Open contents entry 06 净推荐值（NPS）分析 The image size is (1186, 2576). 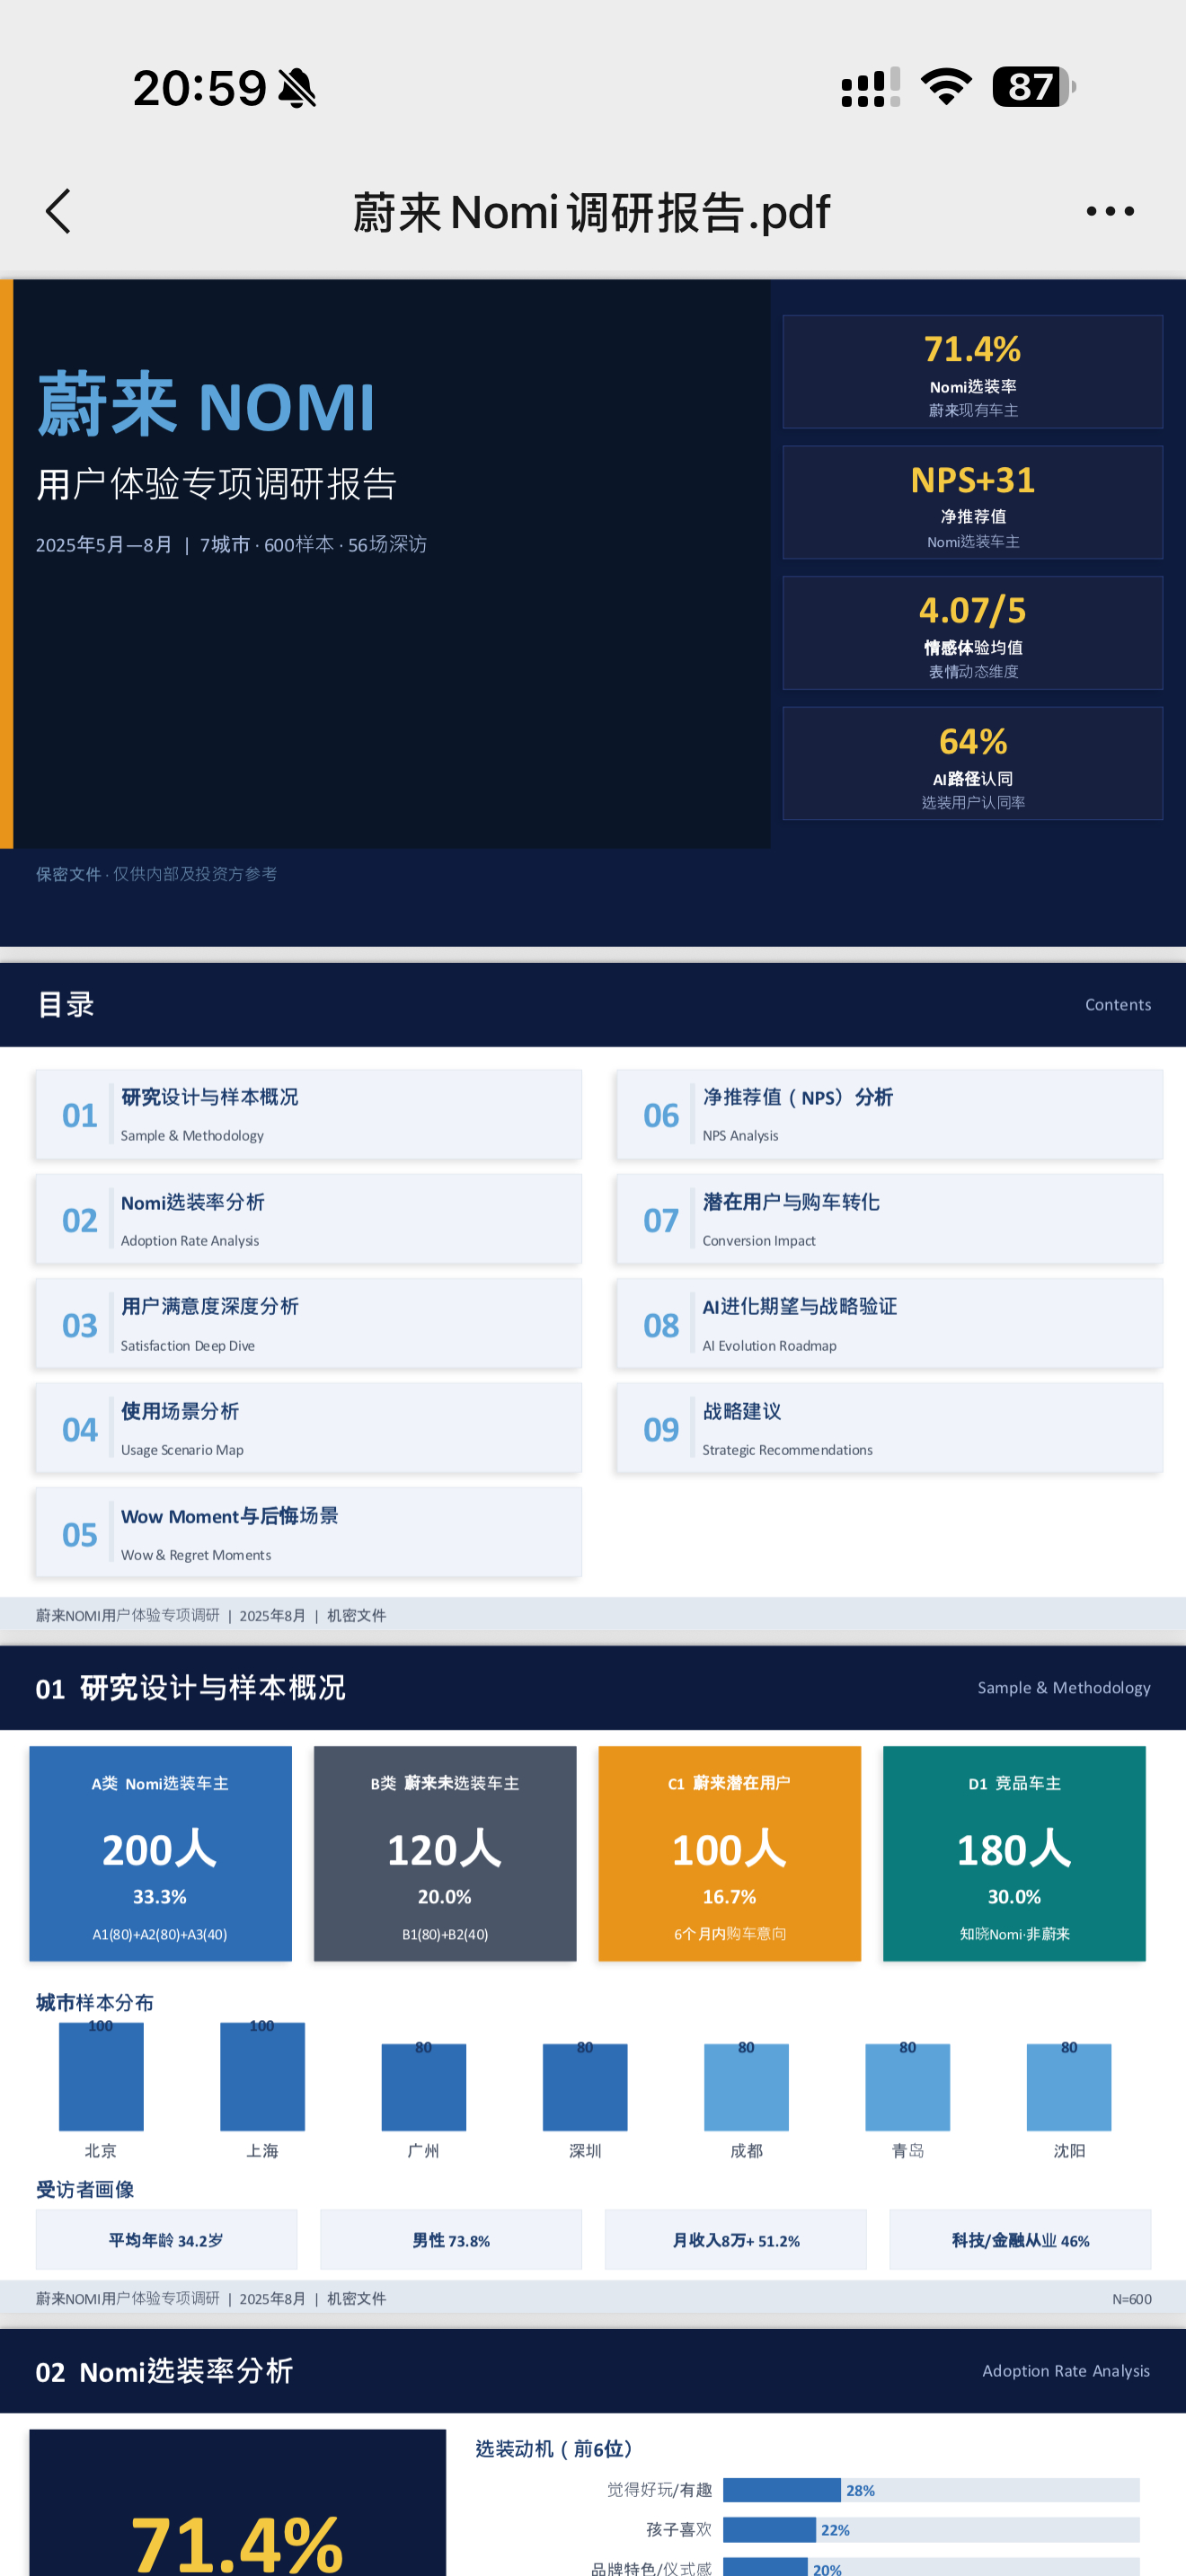click(889, 1115)
